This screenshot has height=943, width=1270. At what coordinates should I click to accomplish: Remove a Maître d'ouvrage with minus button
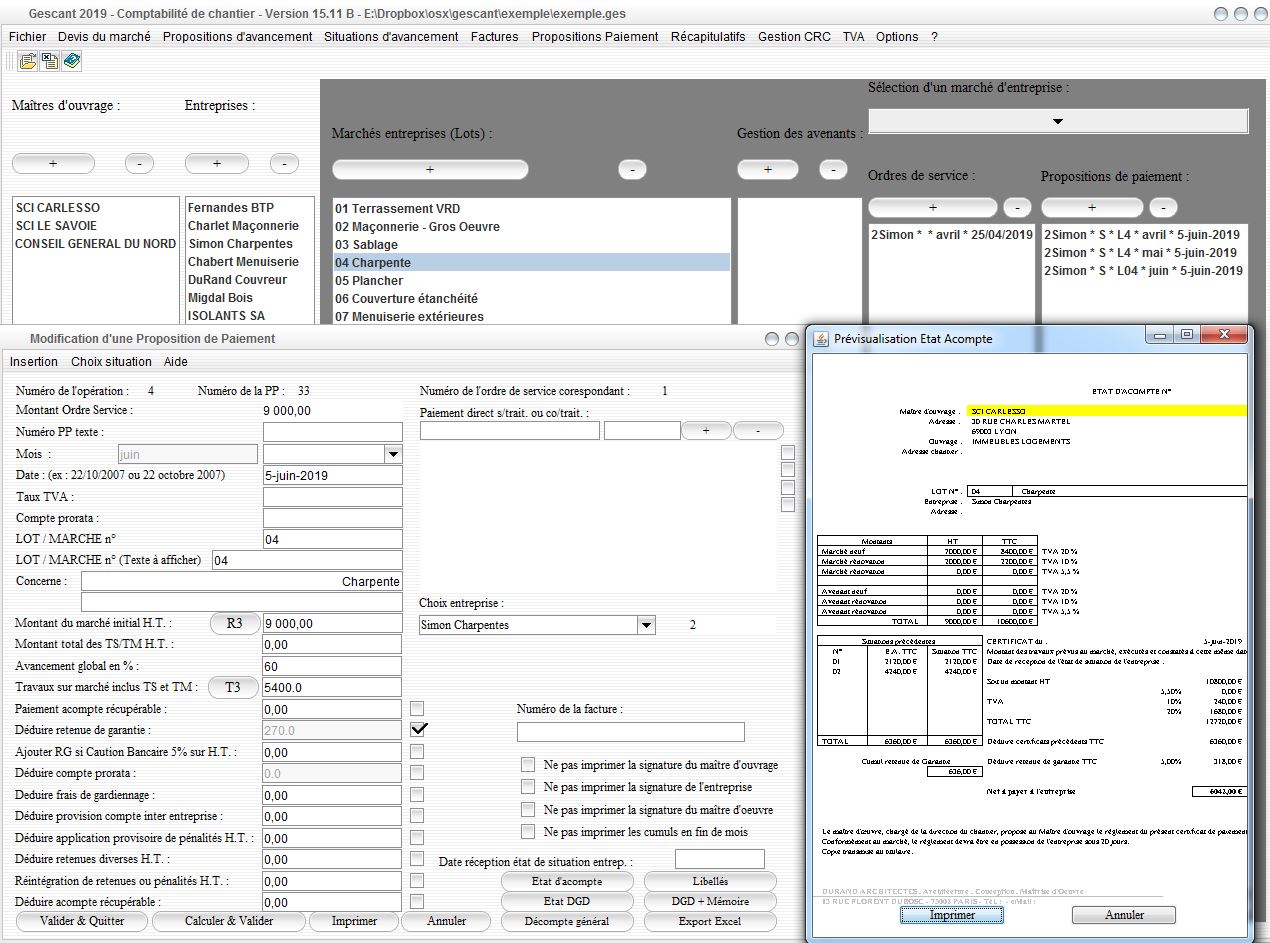(x=140, y=163)
